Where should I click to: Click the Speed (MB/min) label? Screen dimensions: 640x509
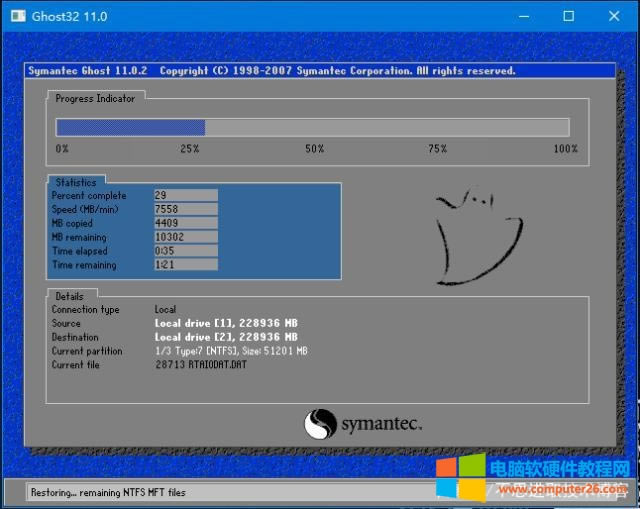click(x=85, y=209)
